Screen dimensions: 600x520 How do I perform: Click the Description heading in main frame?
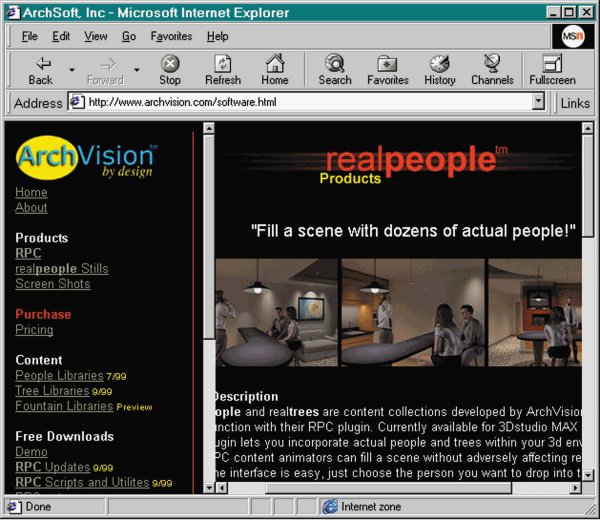coord(247,396)
